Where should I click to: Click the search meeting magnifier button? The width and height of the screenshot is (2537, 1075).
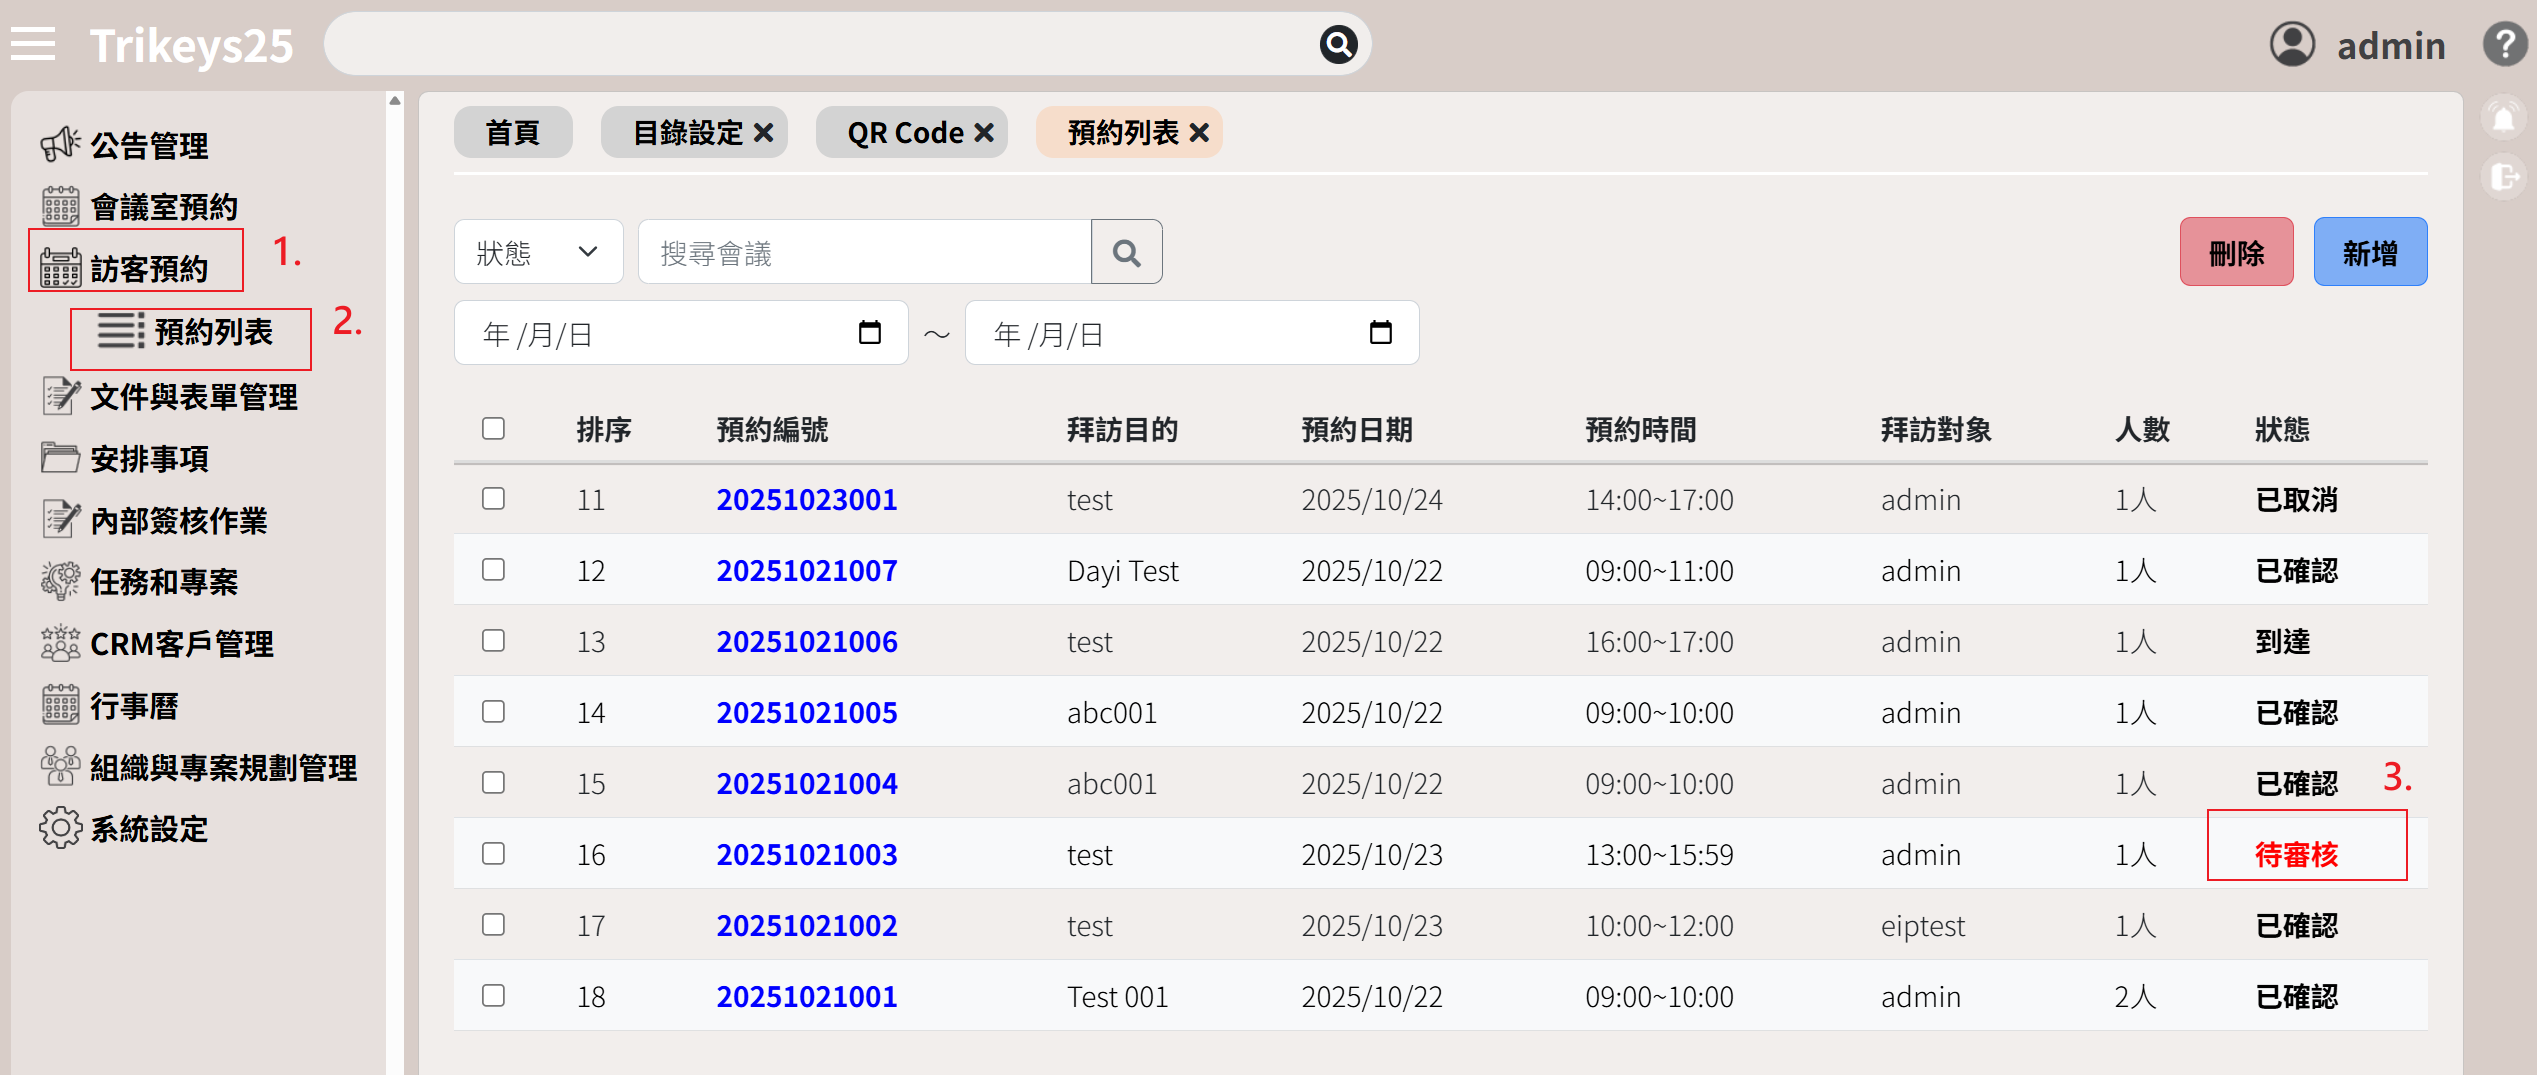pos(1126,253)
